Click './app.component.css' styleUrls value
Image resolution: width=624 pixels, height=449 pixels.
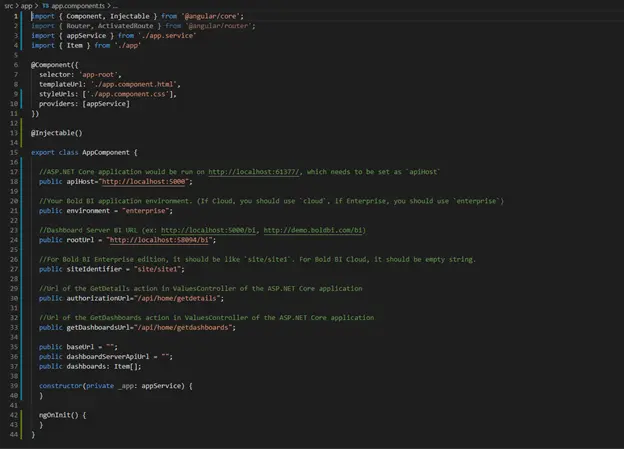[127, 94]
